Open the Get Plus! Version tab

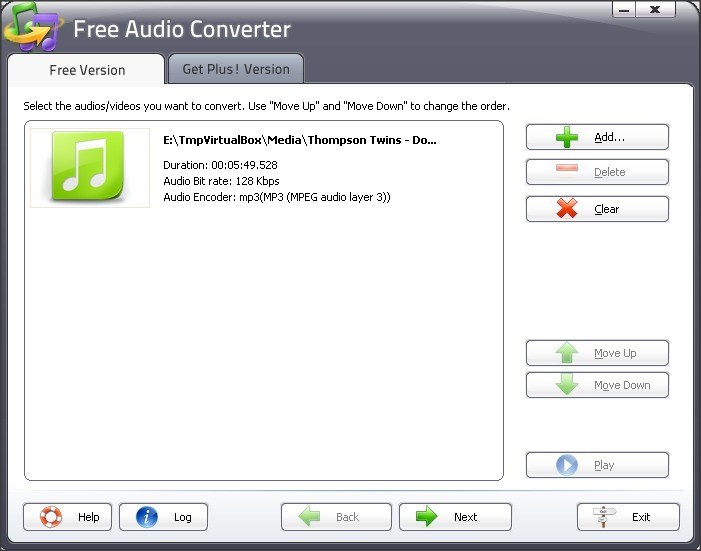236,69
